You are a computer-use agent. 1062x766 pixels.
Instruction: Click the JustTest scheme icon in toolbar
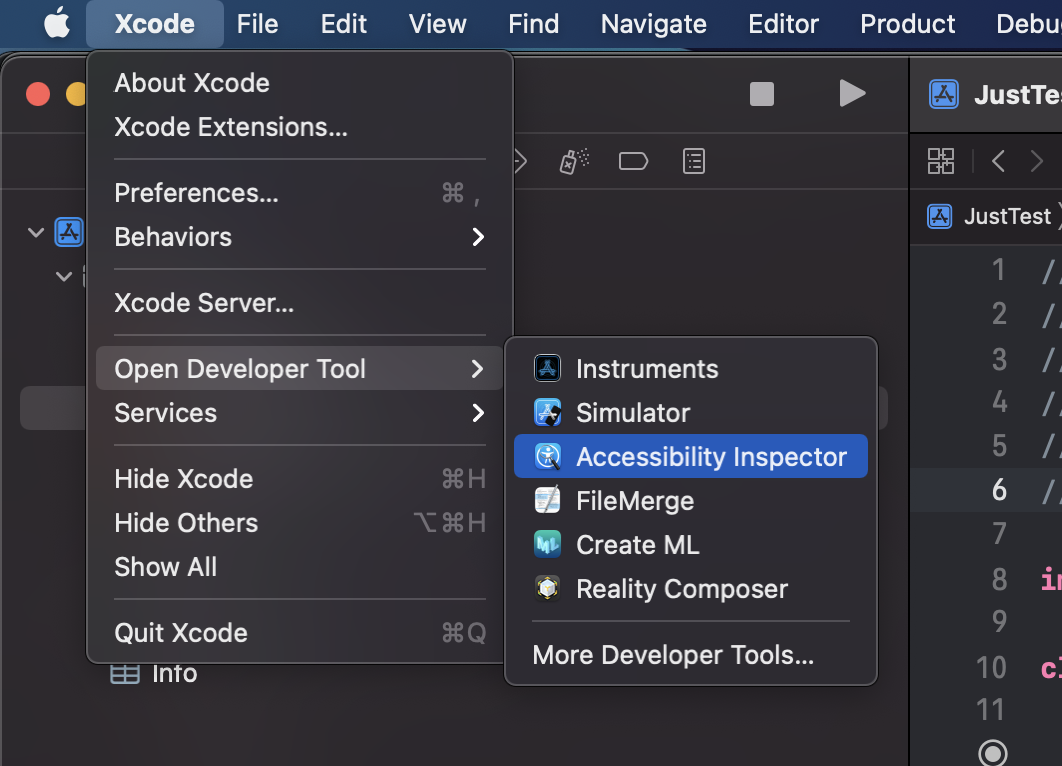click(943, 94)
